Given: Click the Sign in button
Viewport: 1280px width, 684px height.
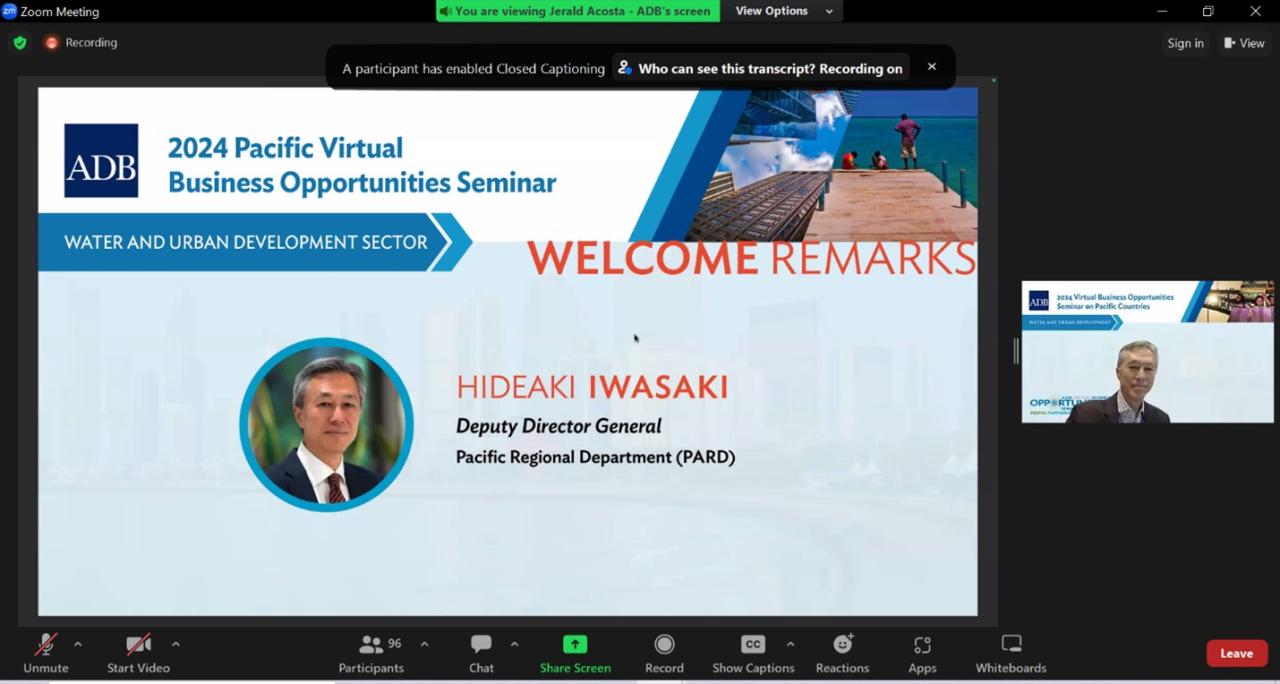Looking at the screenshot, I should pyautogui.click(x=1185, y=43).
